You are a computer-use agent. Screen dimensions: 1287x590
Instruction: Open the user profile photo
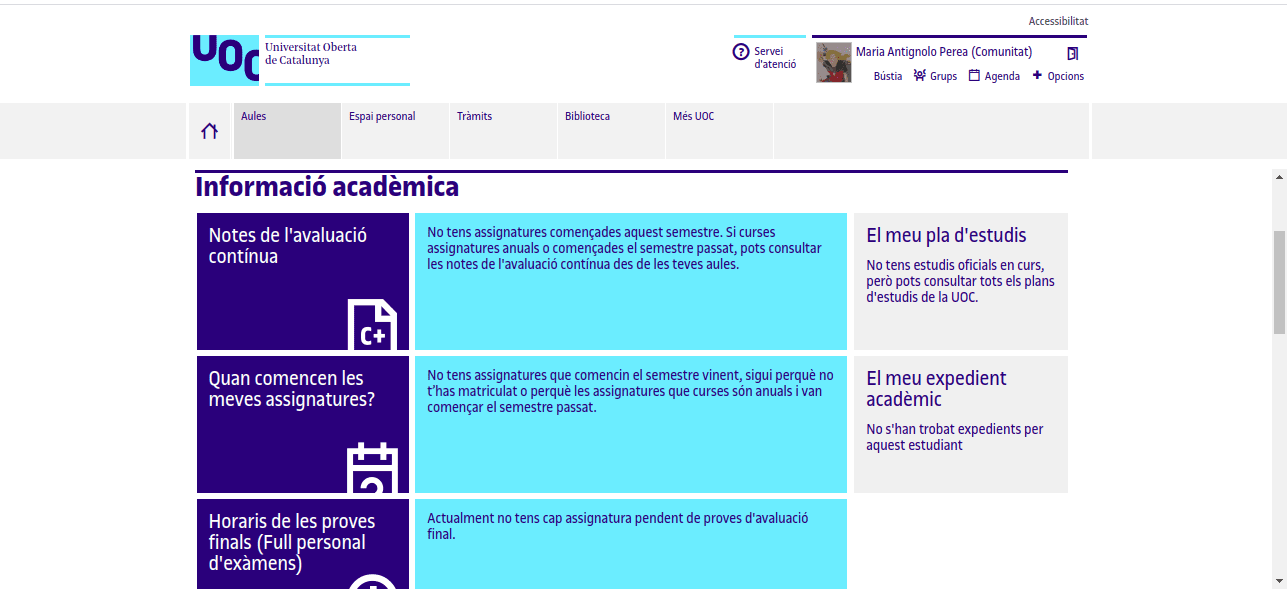pyautogui.click(x=834, y=63)
